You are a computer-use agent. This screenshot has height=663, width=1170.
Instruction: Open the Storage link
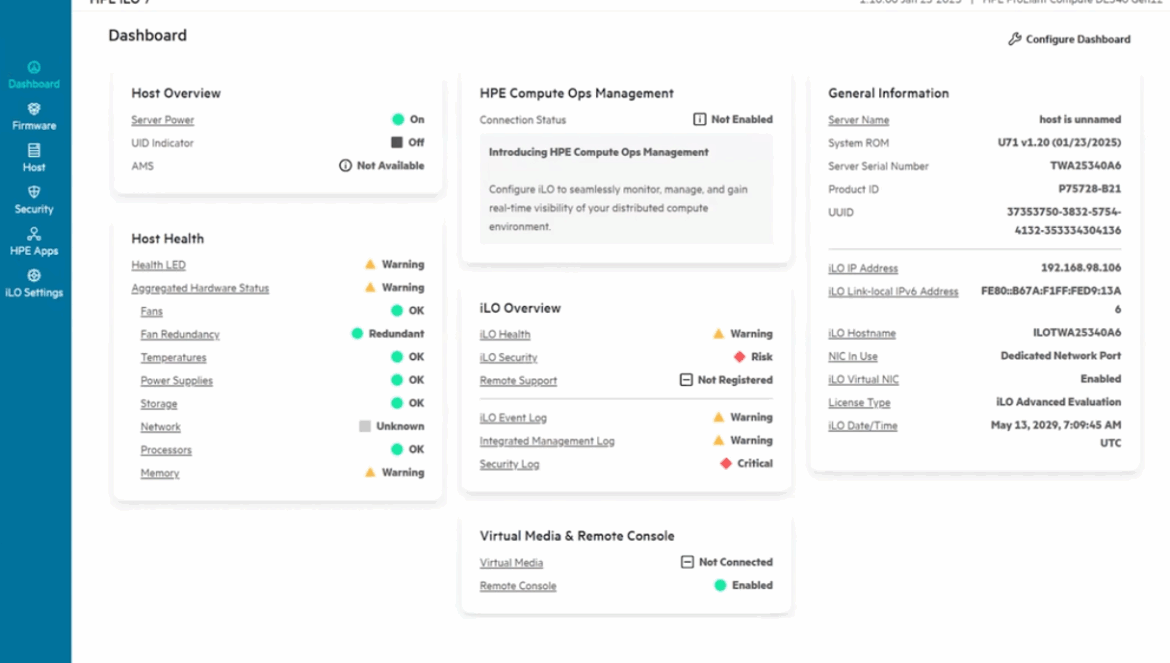tap(159, 403)
